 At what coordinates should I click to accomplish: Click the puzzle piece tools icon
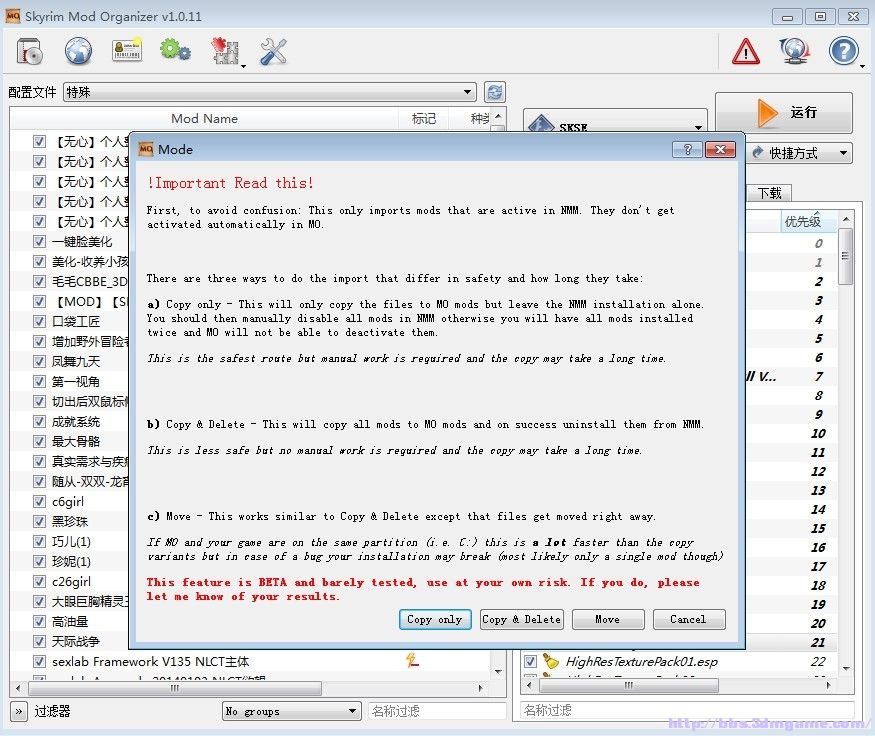tap(224, 51)
